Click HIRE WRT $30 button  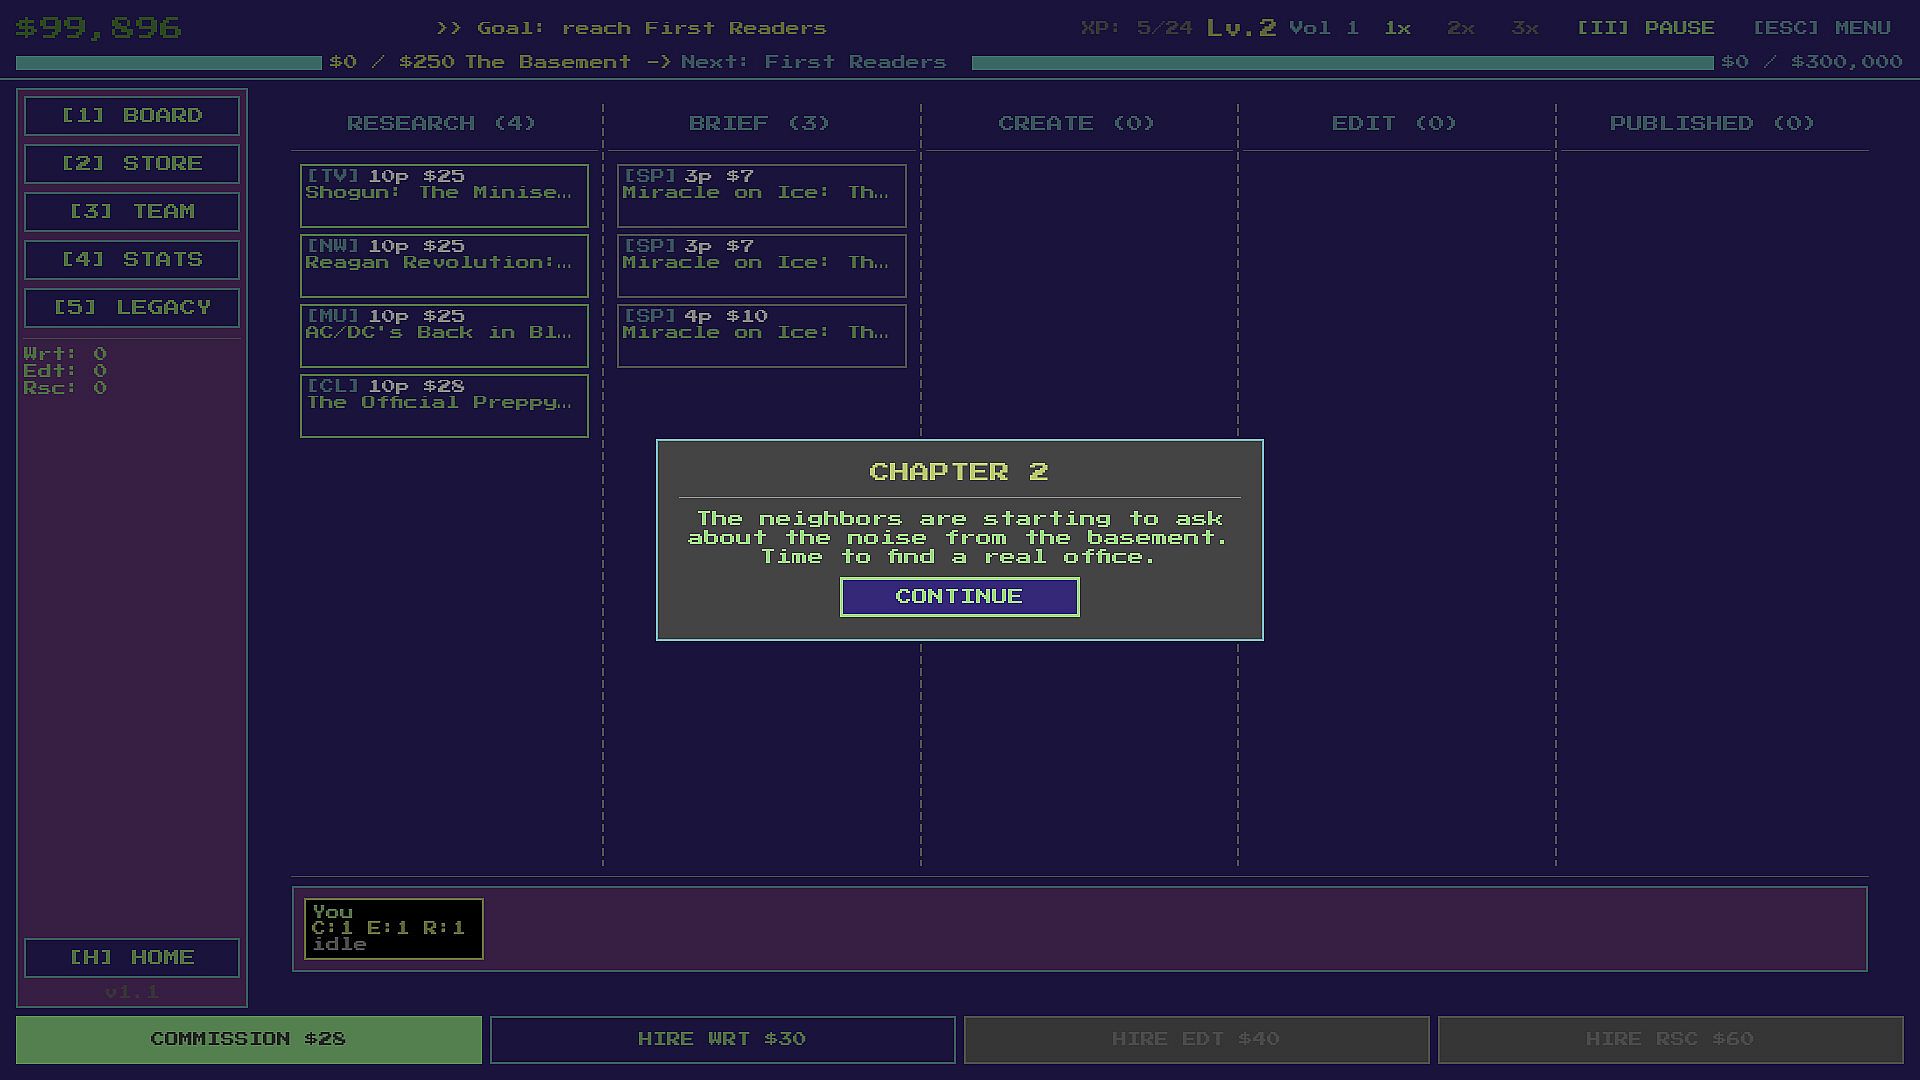(722, 1040)
